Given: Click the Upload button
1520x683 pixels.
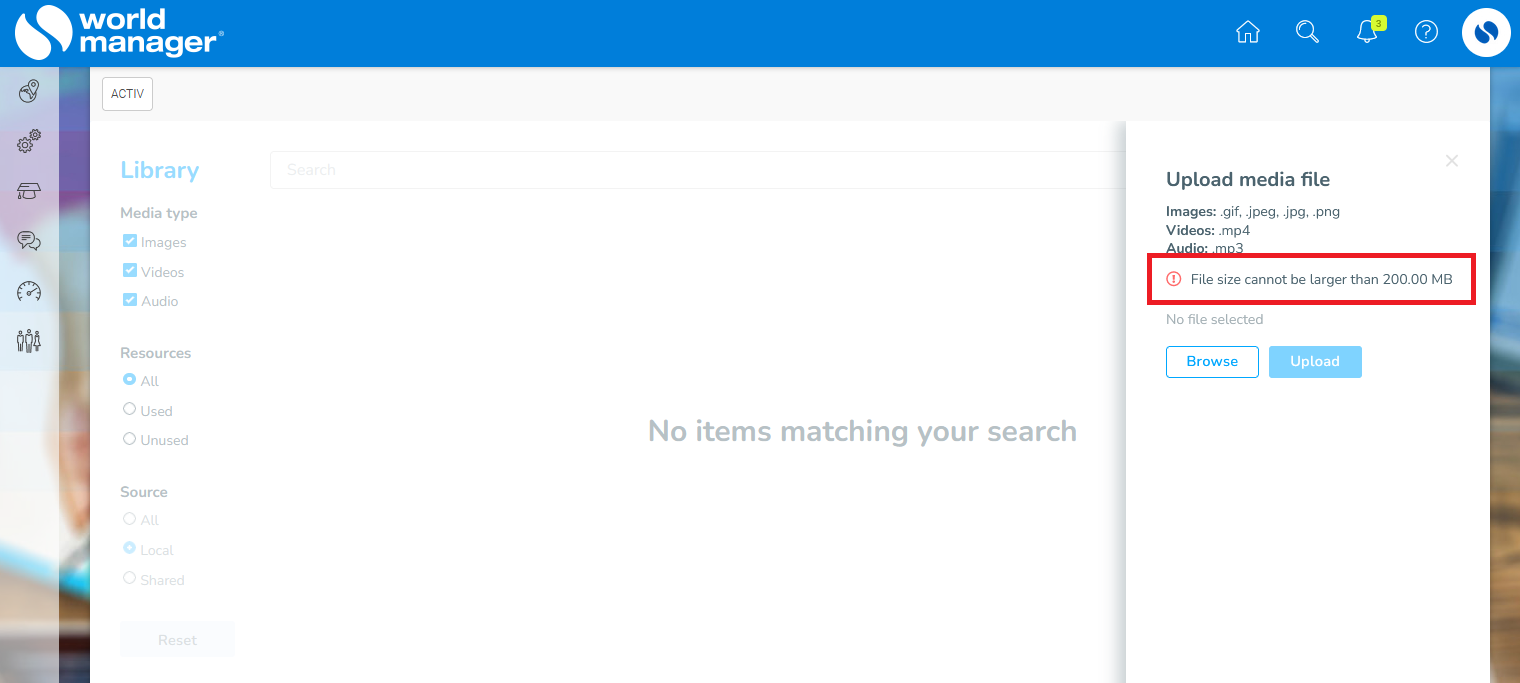Looking at the screenshot, I should click(1315, 362).
